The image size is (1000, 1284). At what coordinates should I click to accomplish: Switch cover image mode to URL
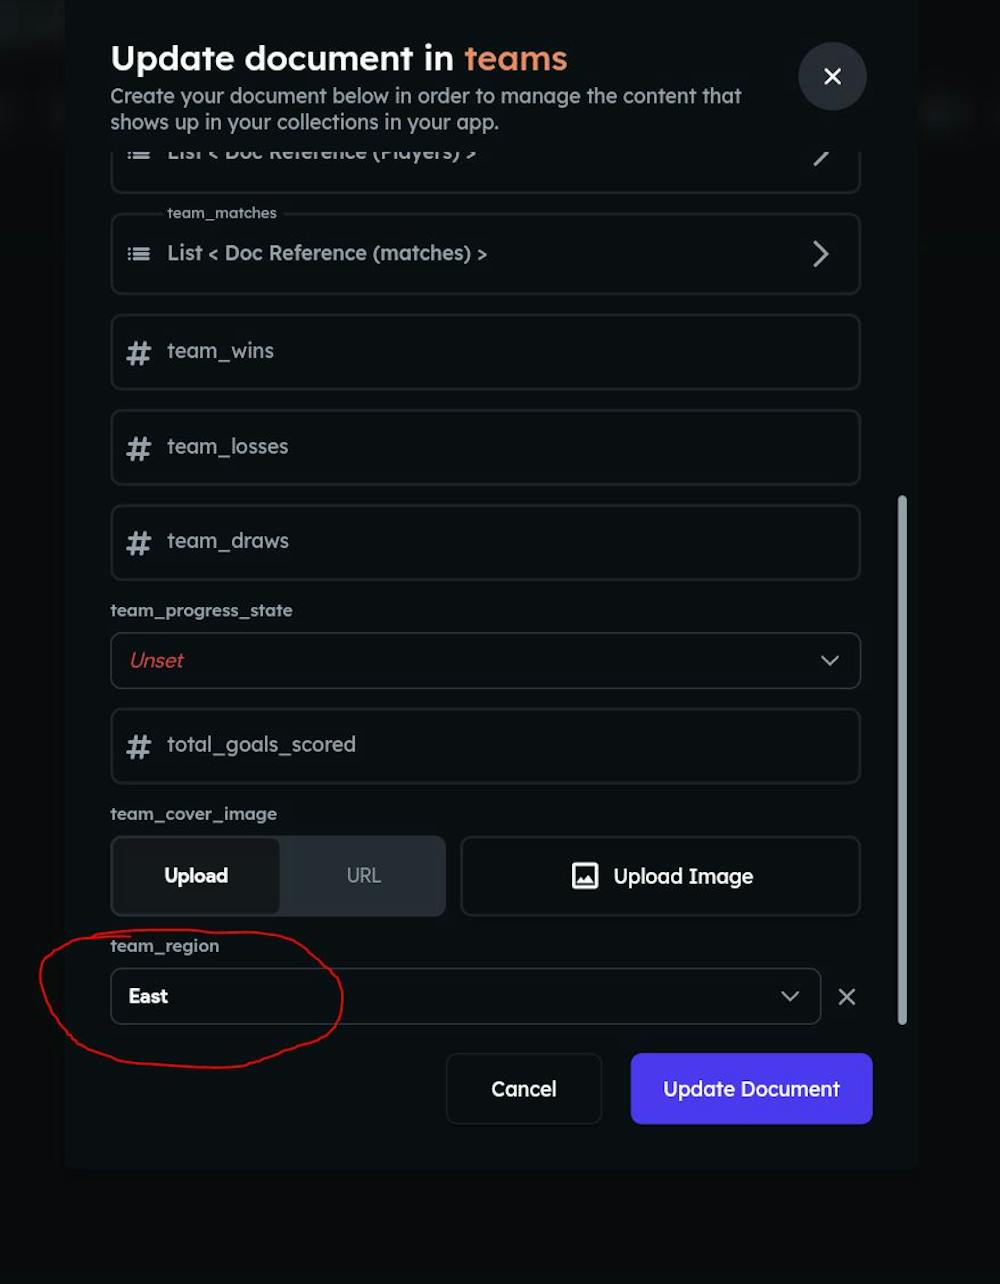click(363, 876)
